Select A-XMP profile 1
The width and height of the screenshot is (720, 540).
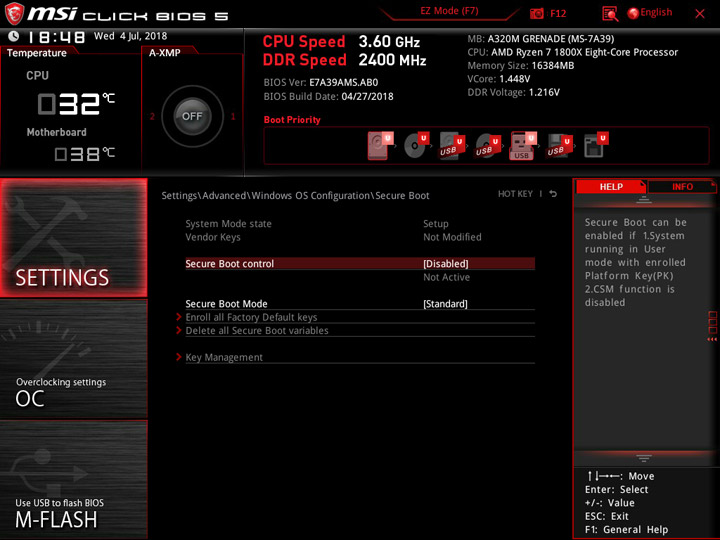233,116
